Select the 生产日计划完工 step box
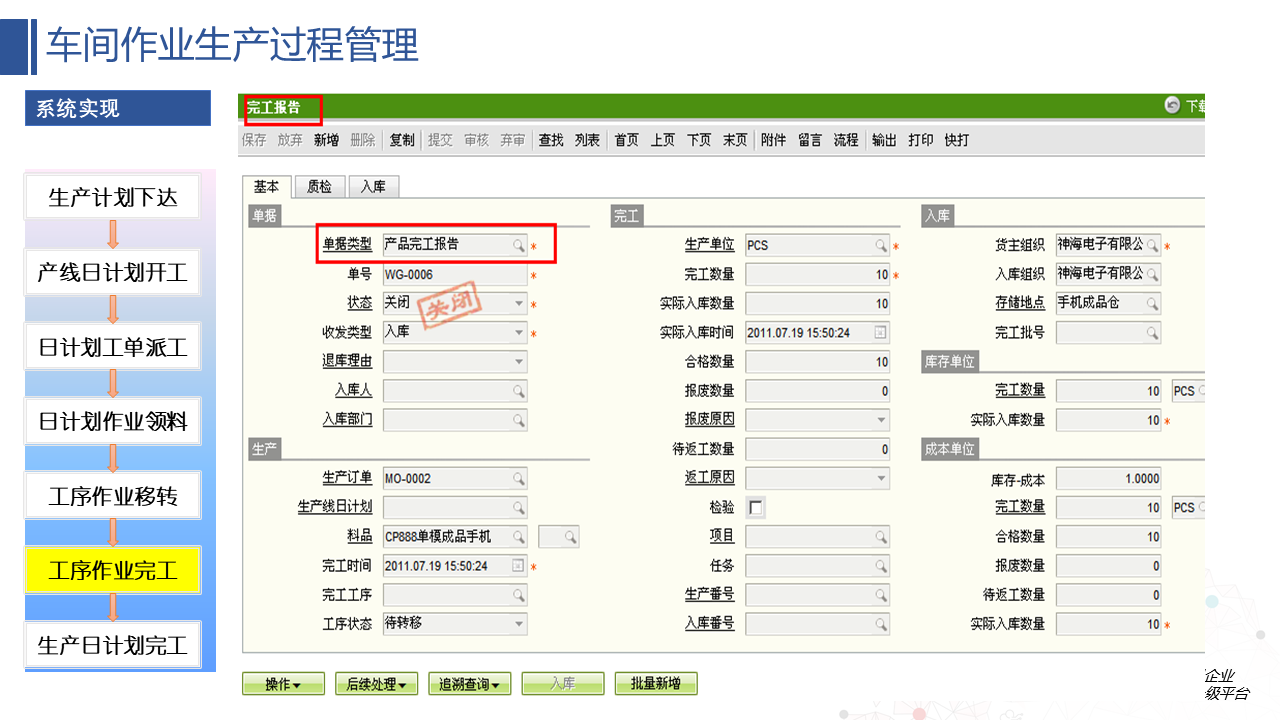Image resolution: width=1280 pixels, height=720 pixels. coord(113,646)
